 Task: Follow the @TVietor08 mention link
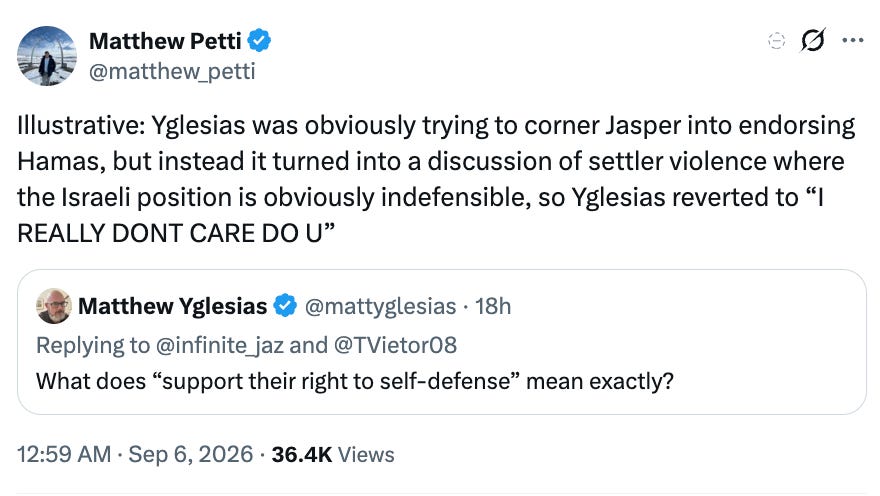coord(395,345)
